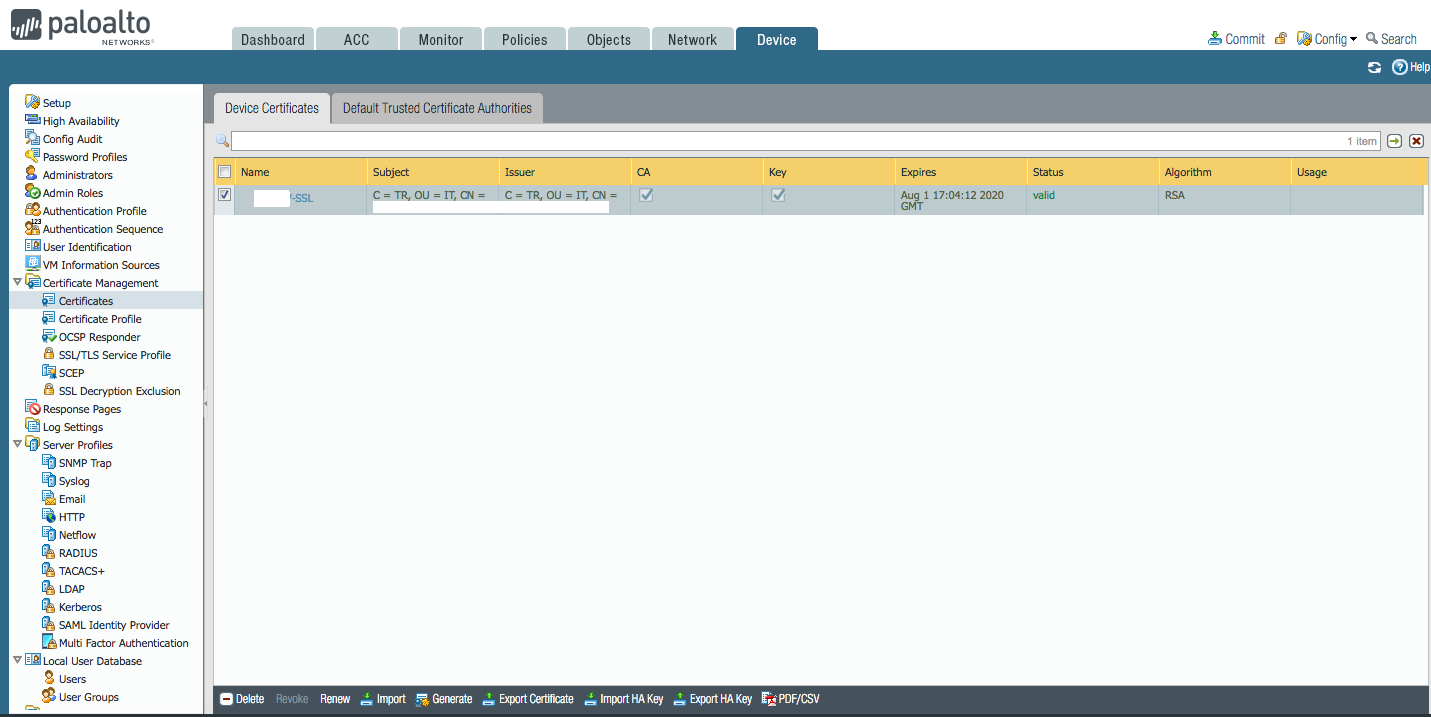Open the Help icon in top bar
This screenshot has height=717, width=1431.
point(1400,67)
